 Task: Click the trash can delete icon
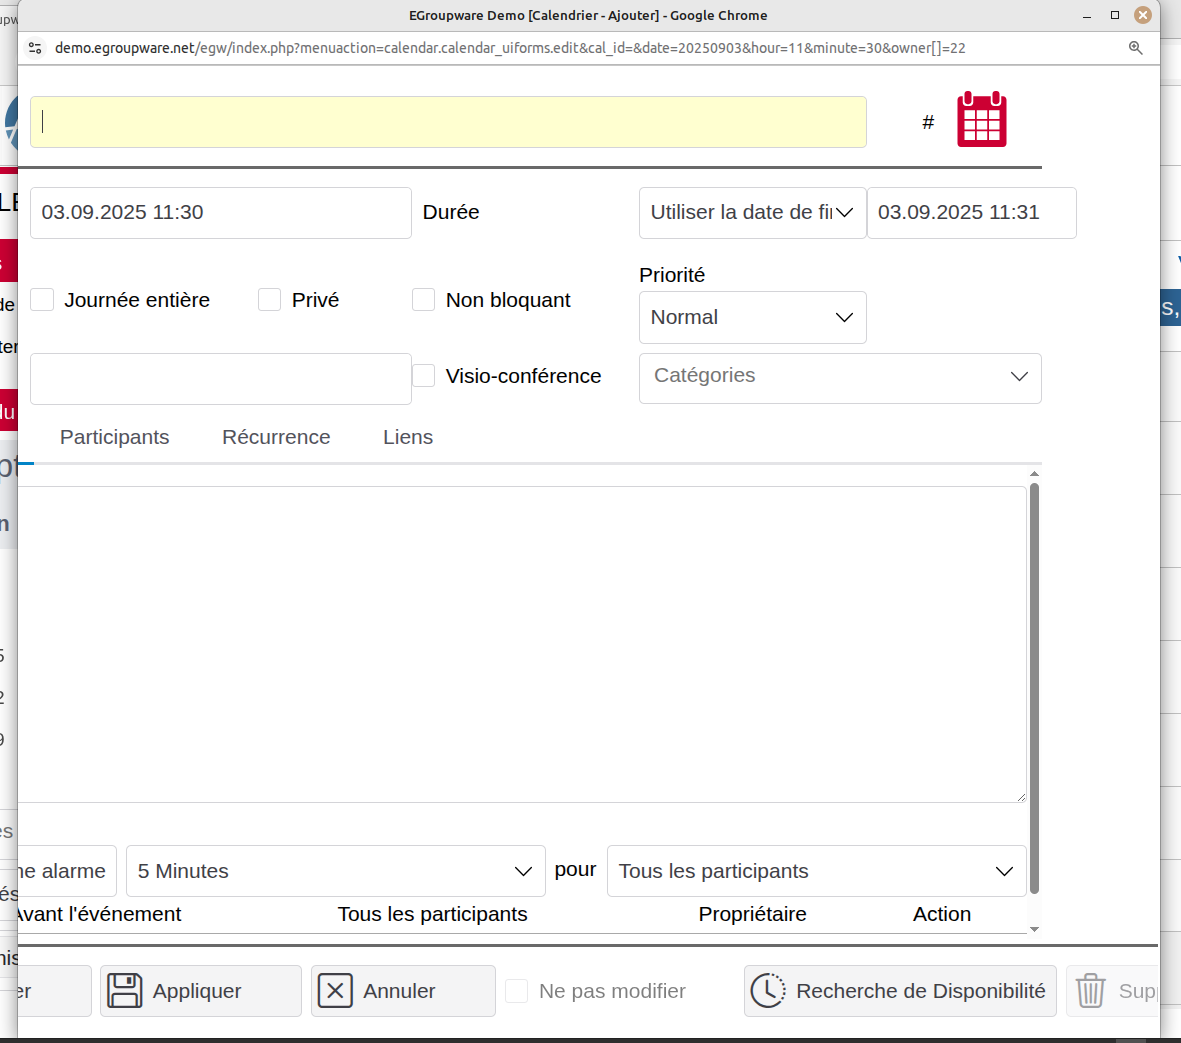pos(1090,991)
